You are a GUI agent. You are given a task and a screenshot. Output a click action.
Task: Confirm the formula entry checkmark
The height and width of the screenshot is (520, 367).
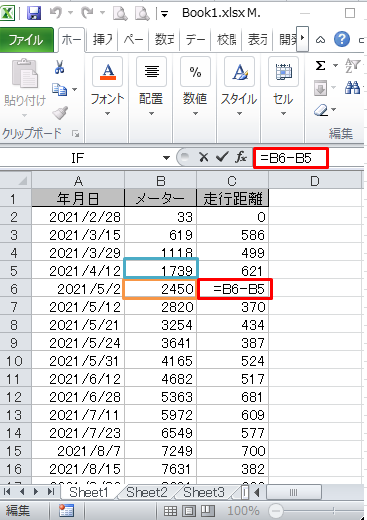click(222, 157)
